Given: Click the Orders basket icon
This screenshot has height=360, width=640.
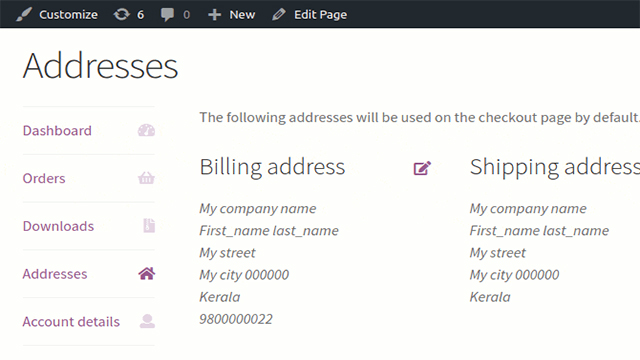Looking at the screenshot, I should [x=146, y=178].
